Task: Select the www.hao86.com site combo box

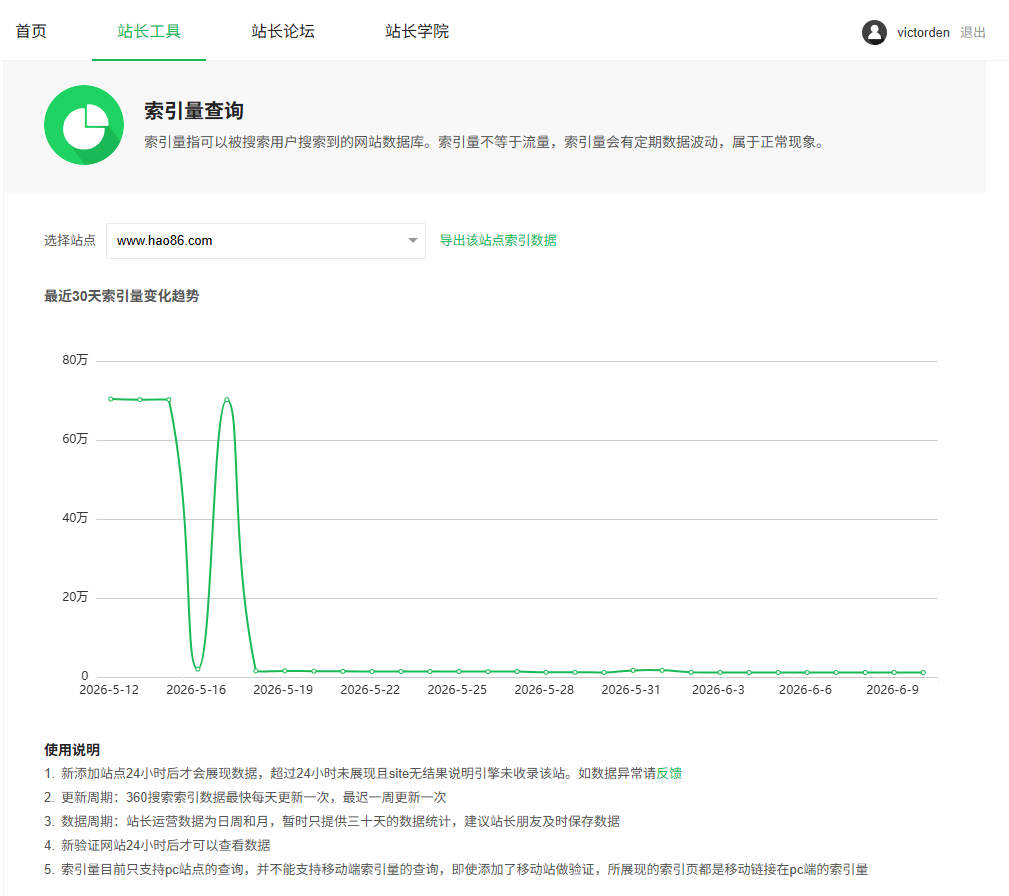Action: (x=266, y=241)
